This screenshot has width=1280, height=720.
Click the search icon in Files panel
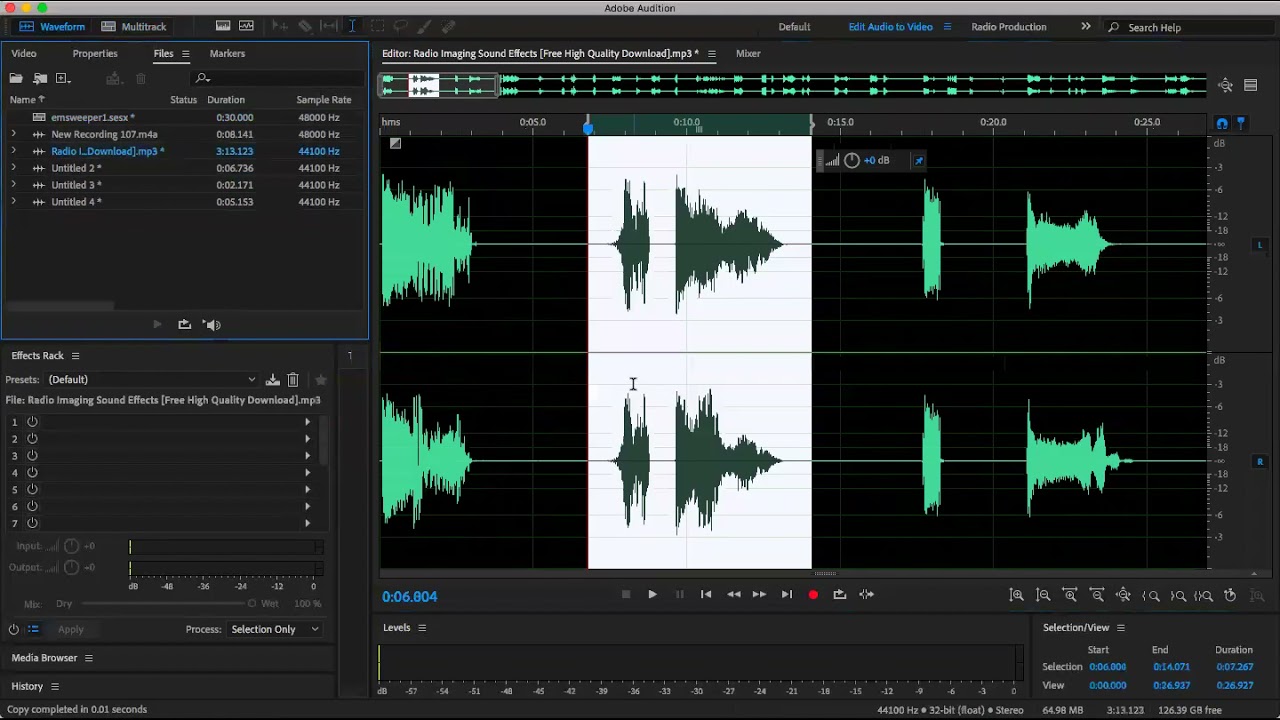click(203, 78)
